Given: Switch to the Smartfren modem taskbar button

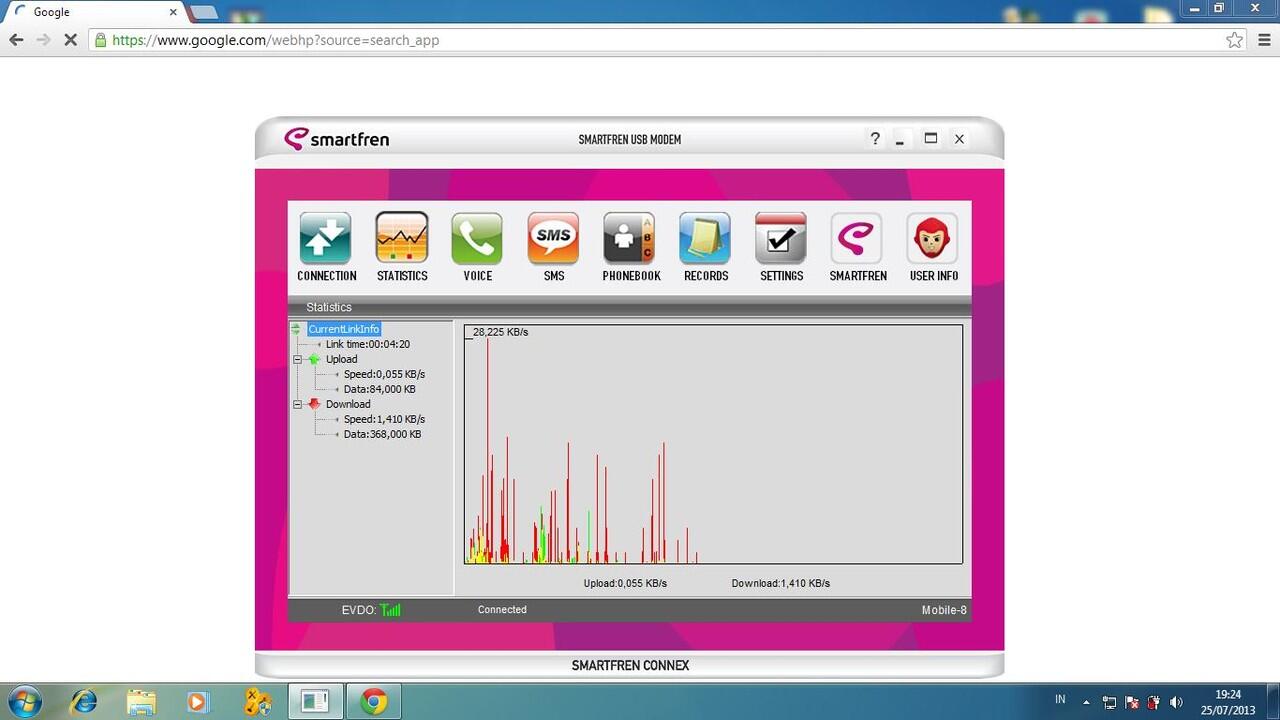Looking at the screenshot, I should click(x=315, y=702).
